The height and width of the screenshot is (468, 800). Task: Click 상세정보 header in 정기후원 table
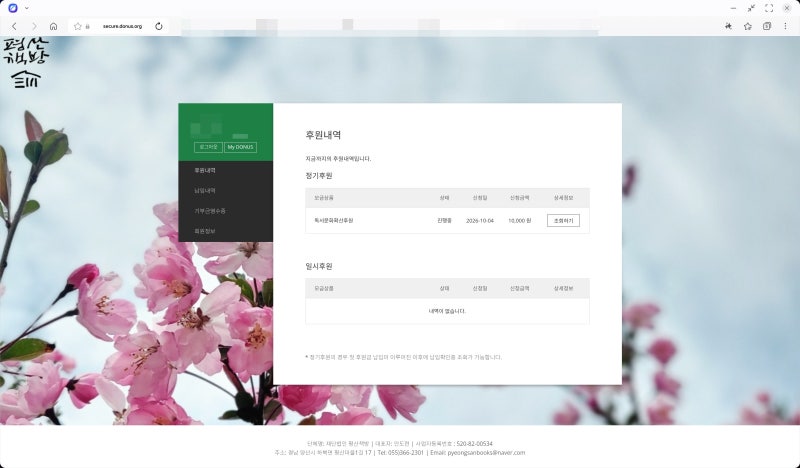point(563,198)
